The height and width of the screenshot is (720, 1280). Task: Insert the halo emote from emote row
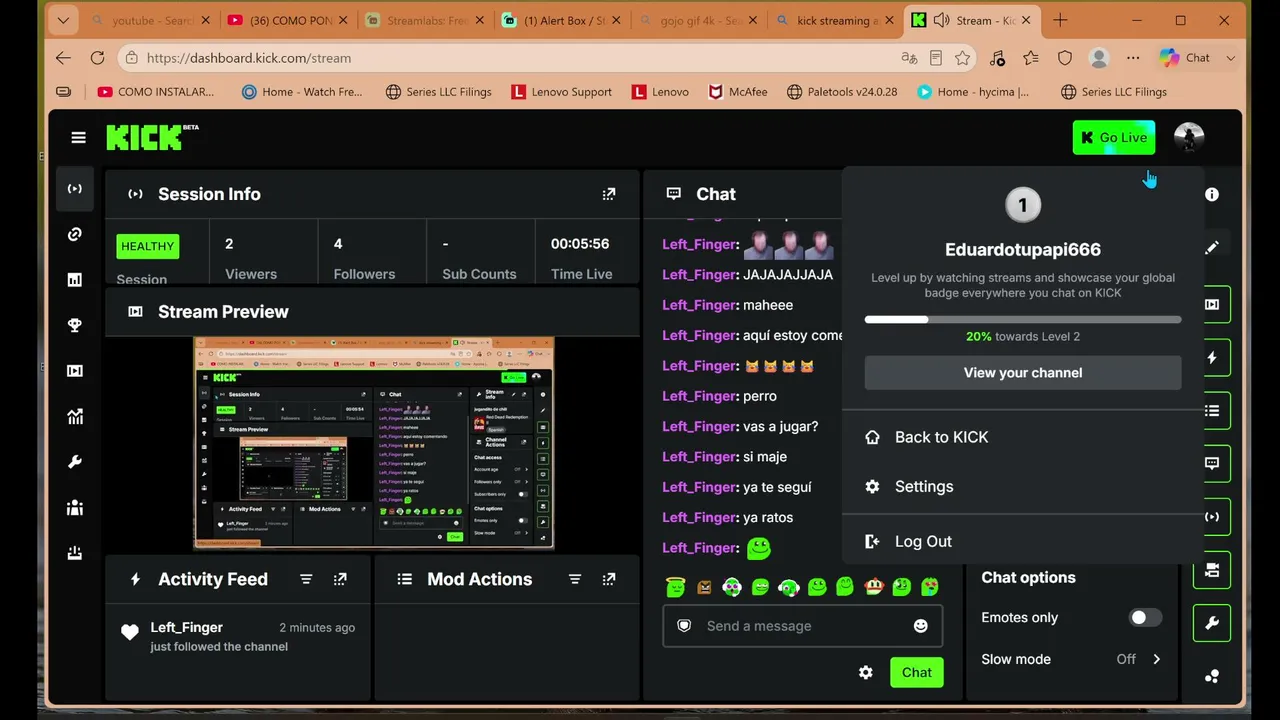click(x=675, y=587)
